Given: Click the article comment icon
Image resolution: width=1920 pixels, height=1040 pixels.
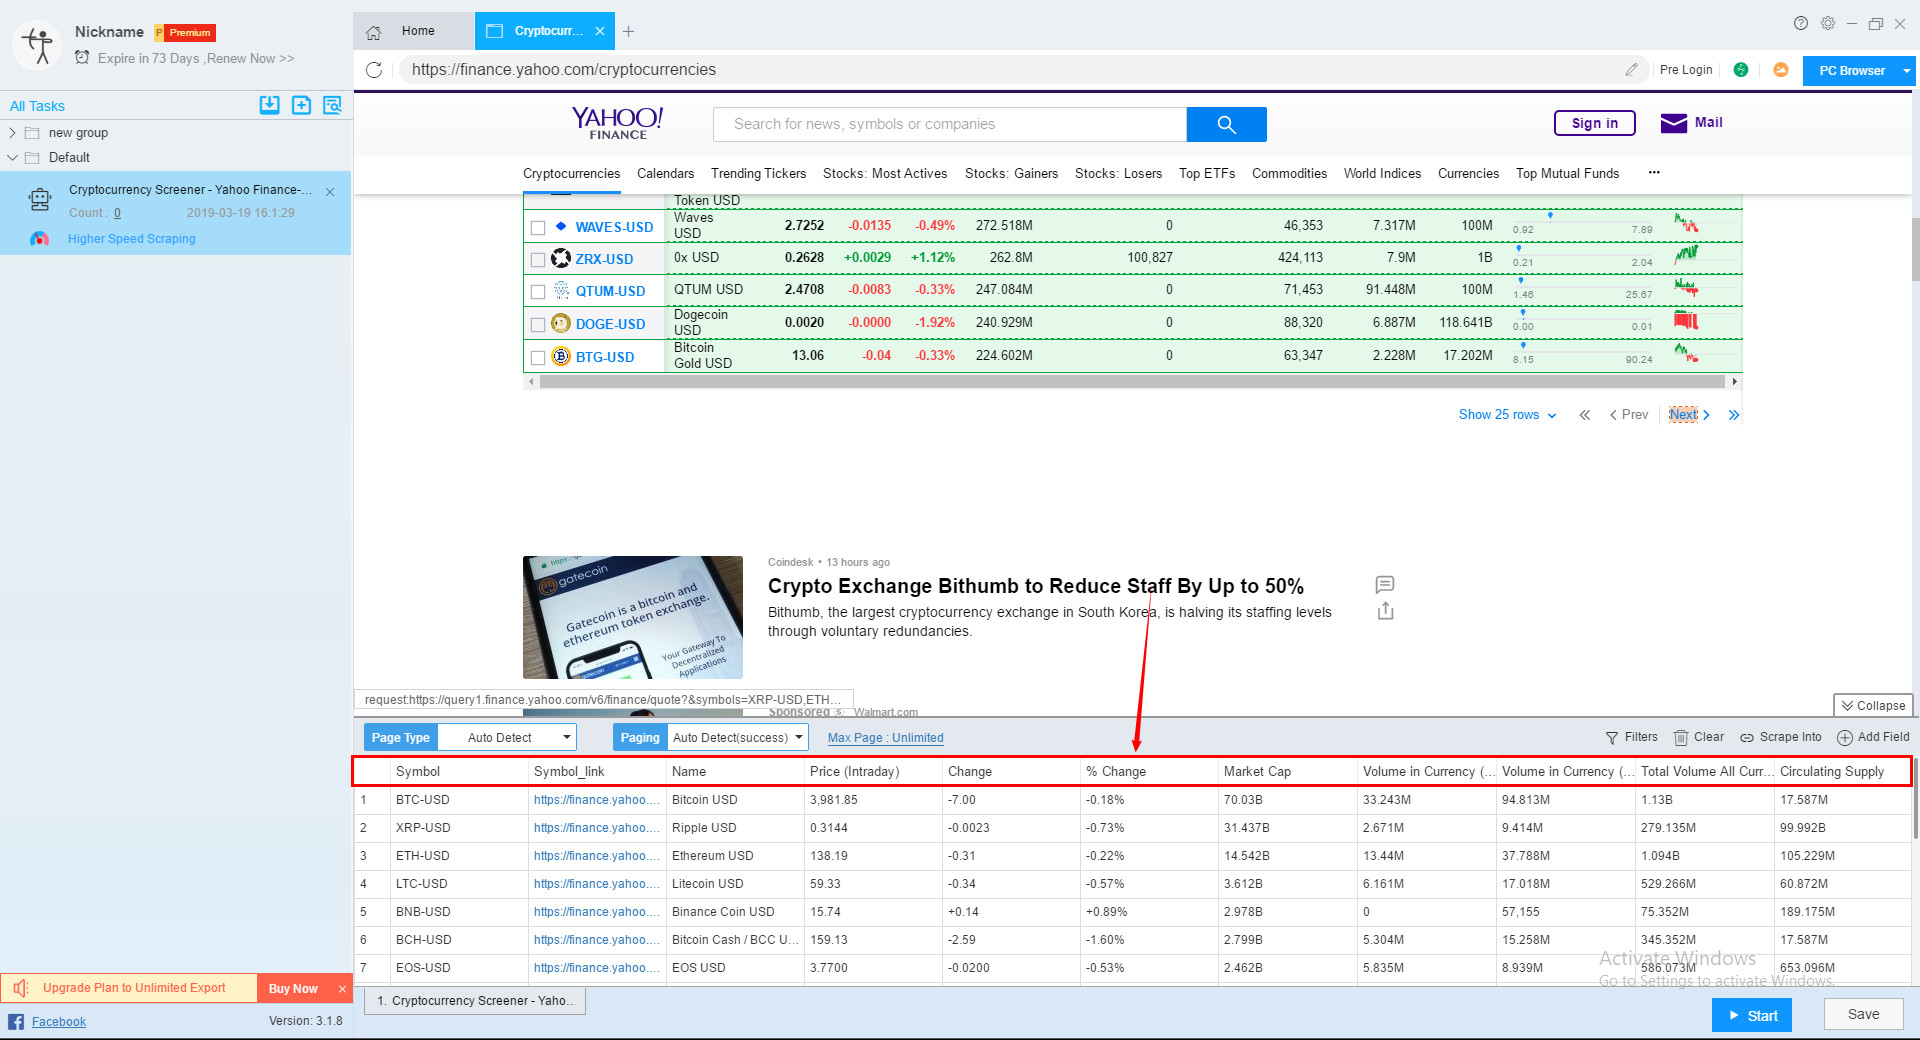Looking at the screenshot, I should click(1385, 584).
